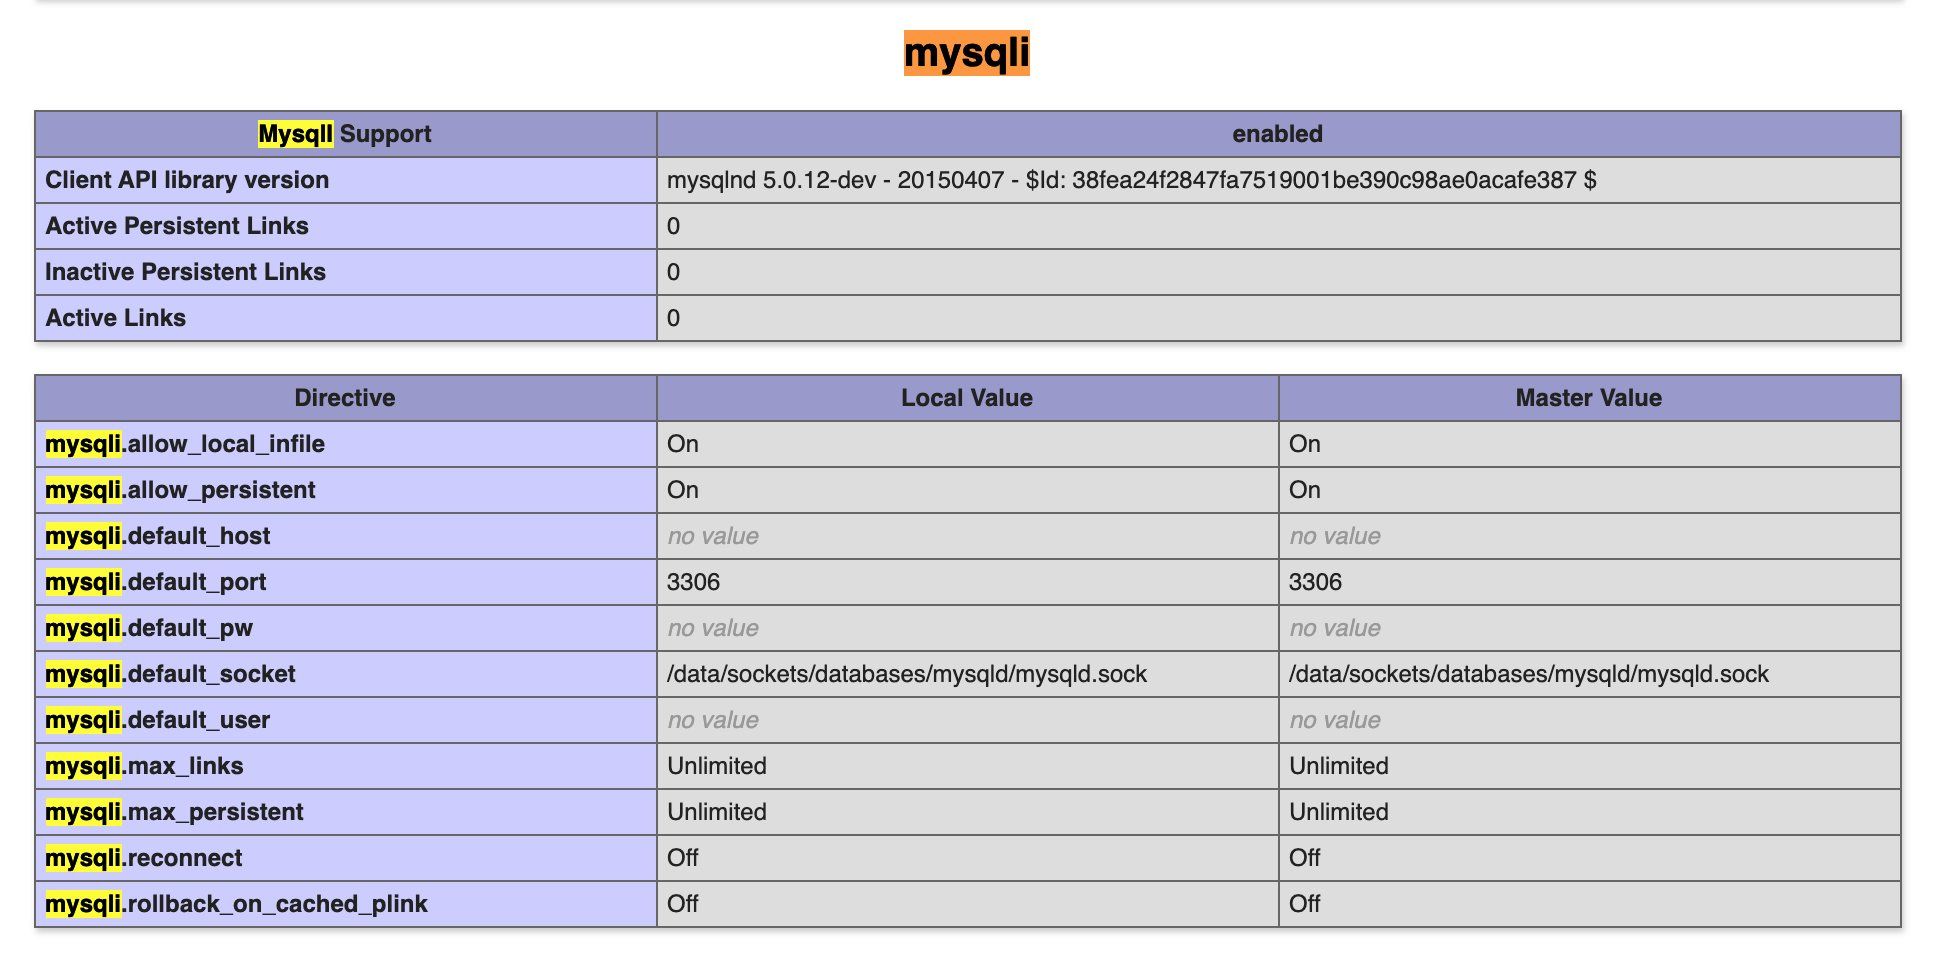Click local no value for default_user
Screen dimensions: 1944x966
[x=713, y=720]
